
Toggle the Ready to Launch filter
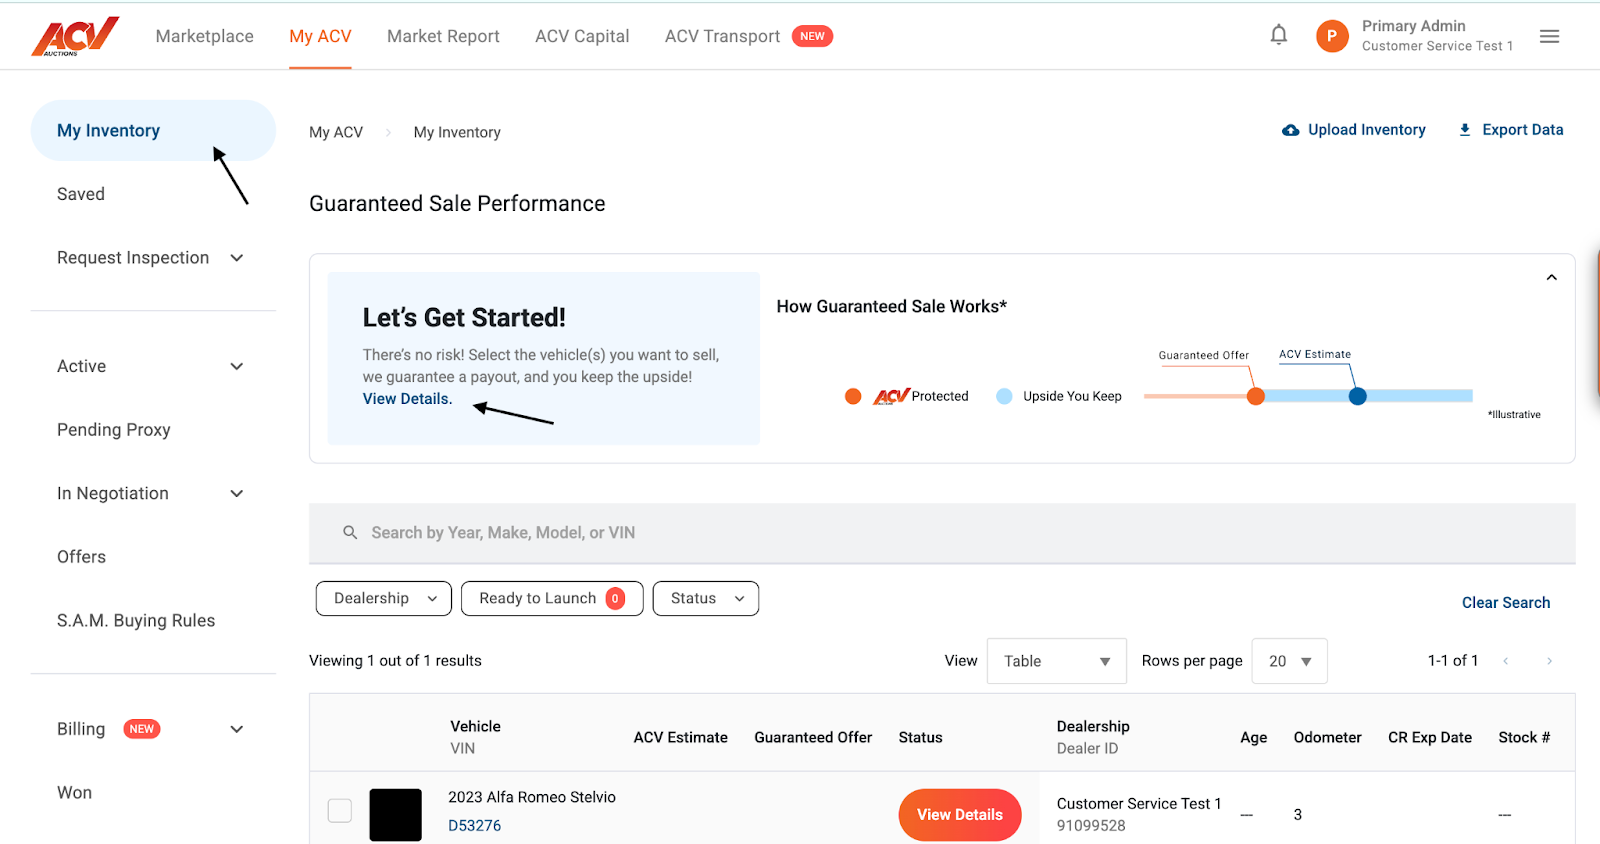552,598
